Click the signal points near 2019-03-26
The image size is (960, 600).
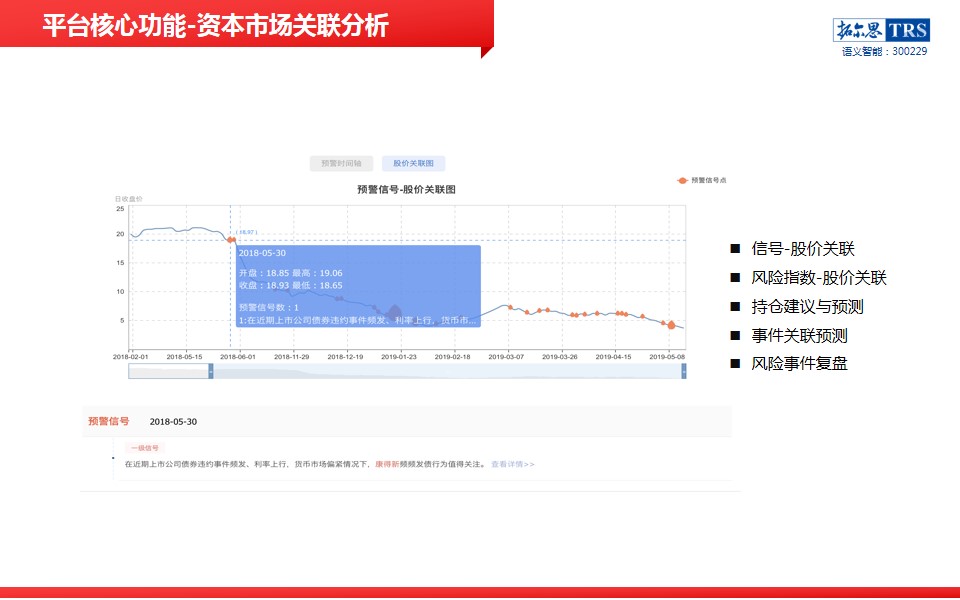click(574, 315)
